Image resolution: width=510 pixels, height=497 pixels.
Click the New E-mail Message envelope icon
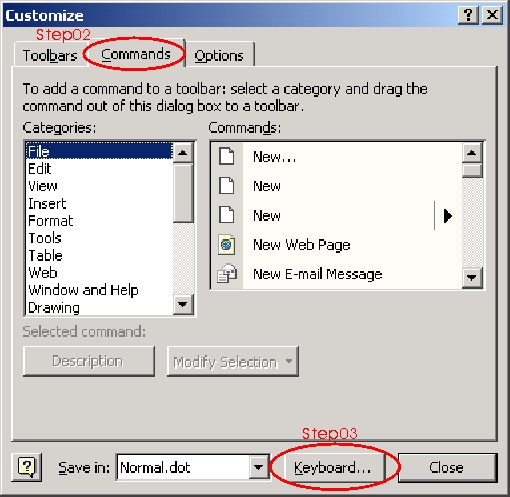[x=227, y=274]
